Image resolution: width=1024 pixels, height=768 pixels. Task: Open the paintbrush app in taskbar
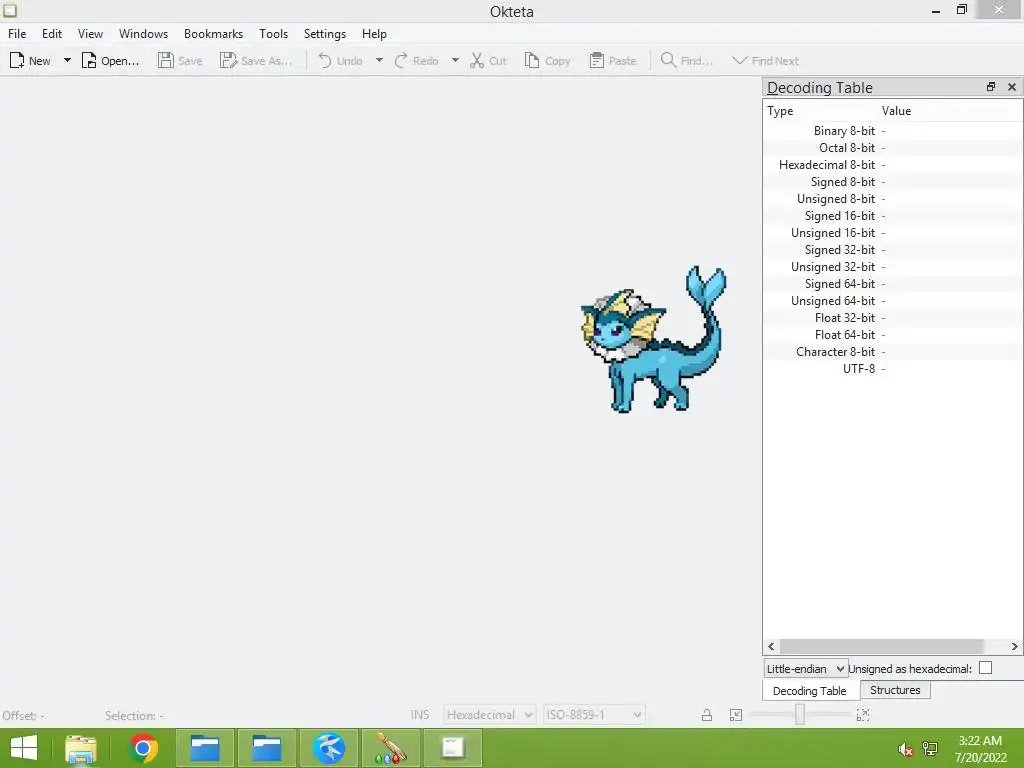click(391, 748)
